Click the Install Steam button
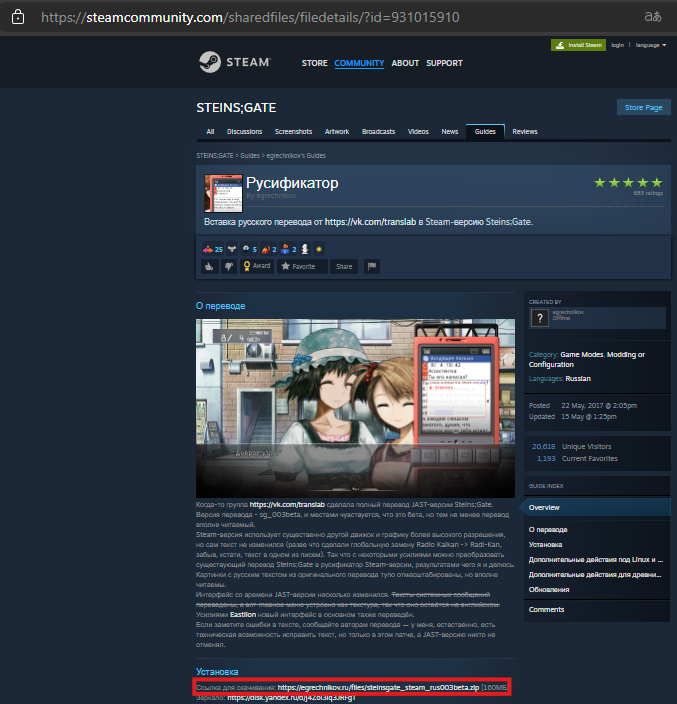Viewport: 677px width, 704px height. tap(578, 45)
